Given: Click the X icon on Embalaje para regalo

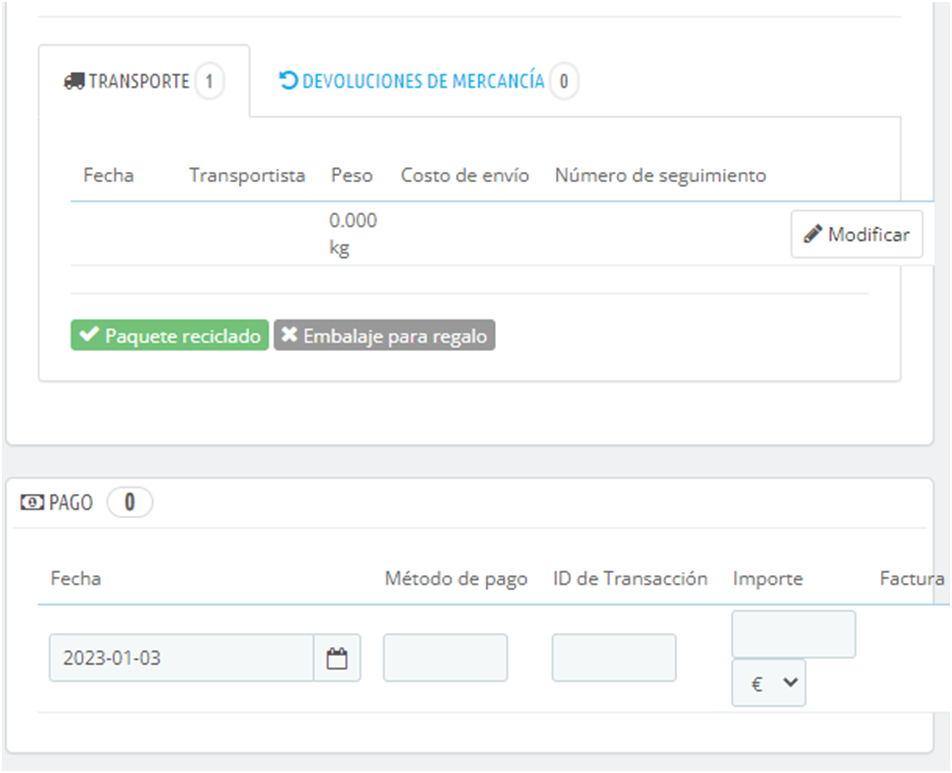Looking at the screenshot, I should (289, 334).
